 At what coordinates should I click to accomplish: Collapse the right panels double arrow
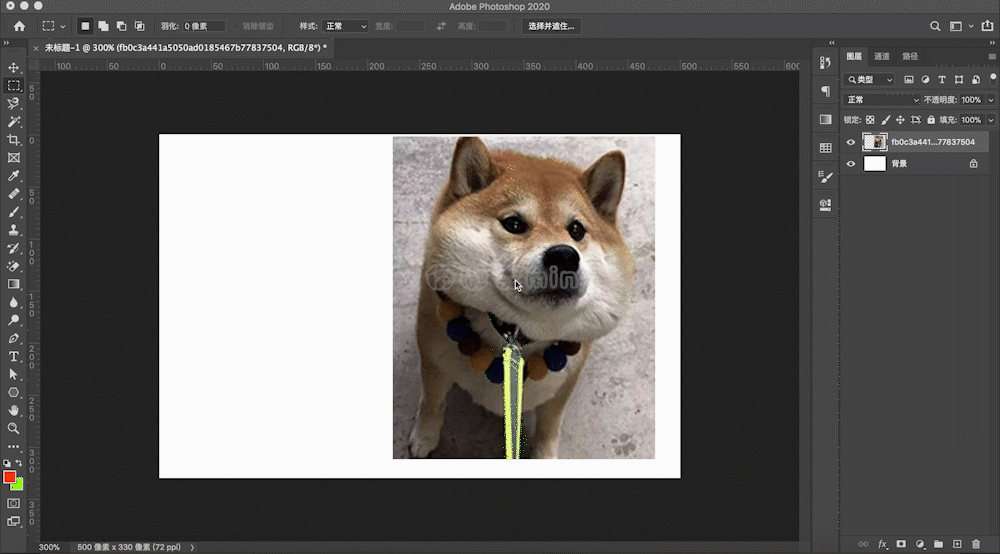click(992, 43)
